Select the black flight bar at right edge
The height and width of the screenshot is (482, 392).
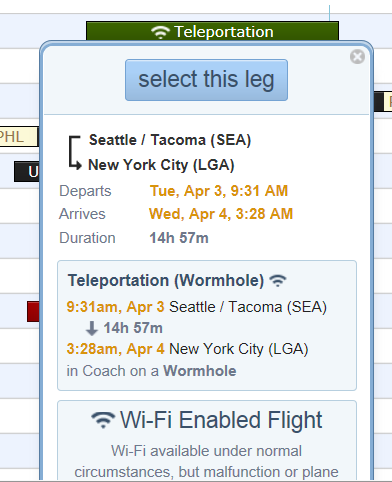point(379,102)
